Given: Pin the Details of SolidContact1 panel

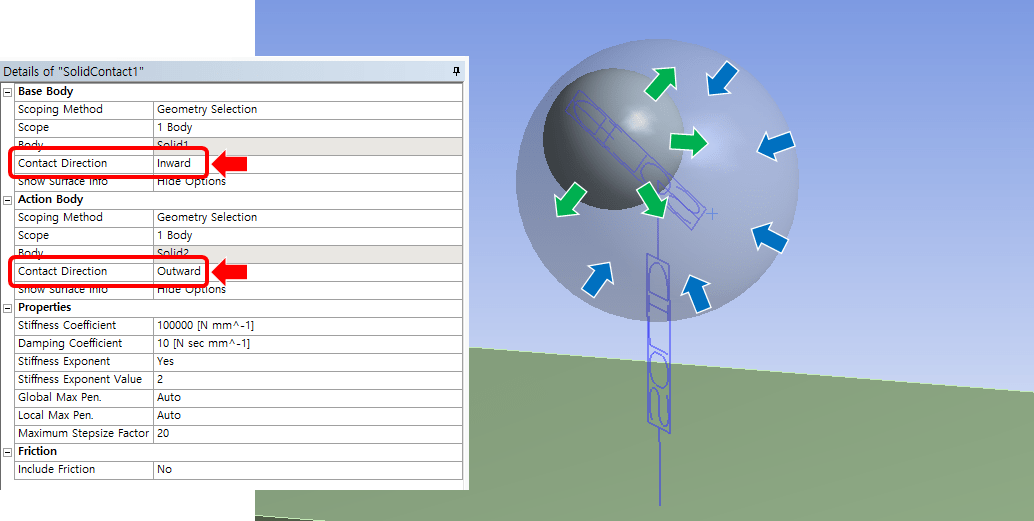Looking at the screenshot, I should [x=456, y=71].
